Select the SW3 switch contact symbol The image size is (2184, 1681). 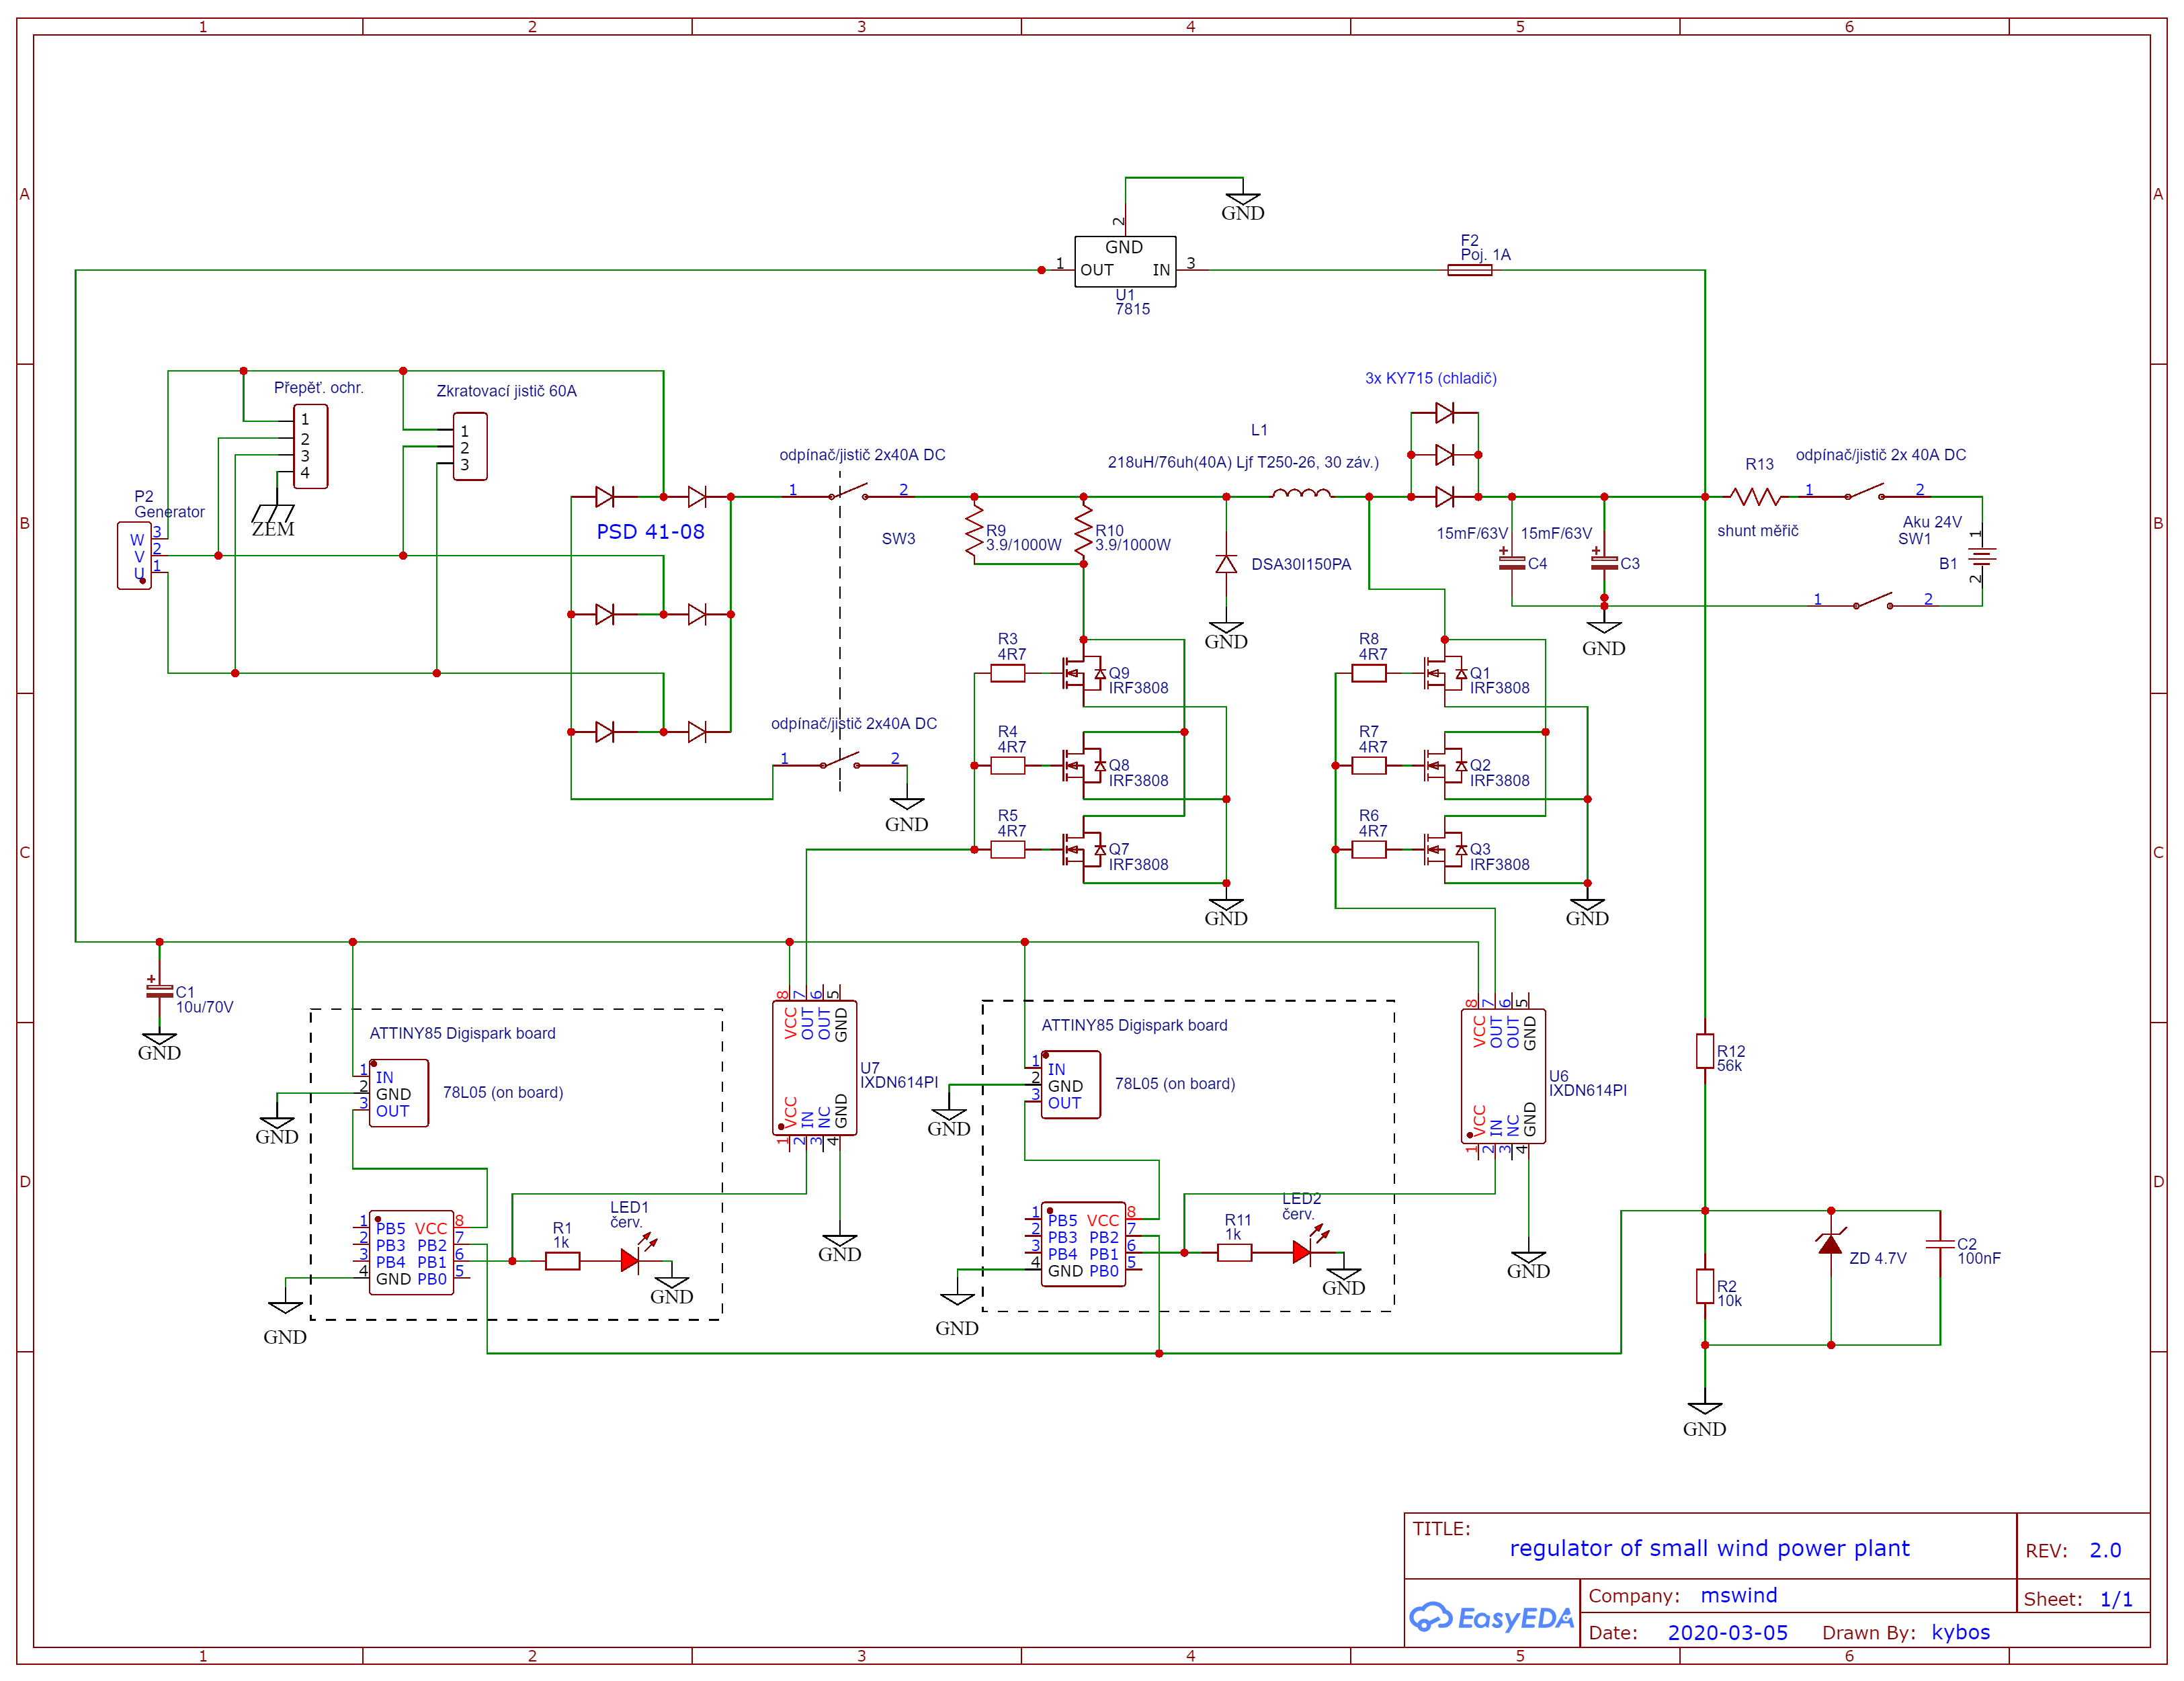[x=848, y=493]
